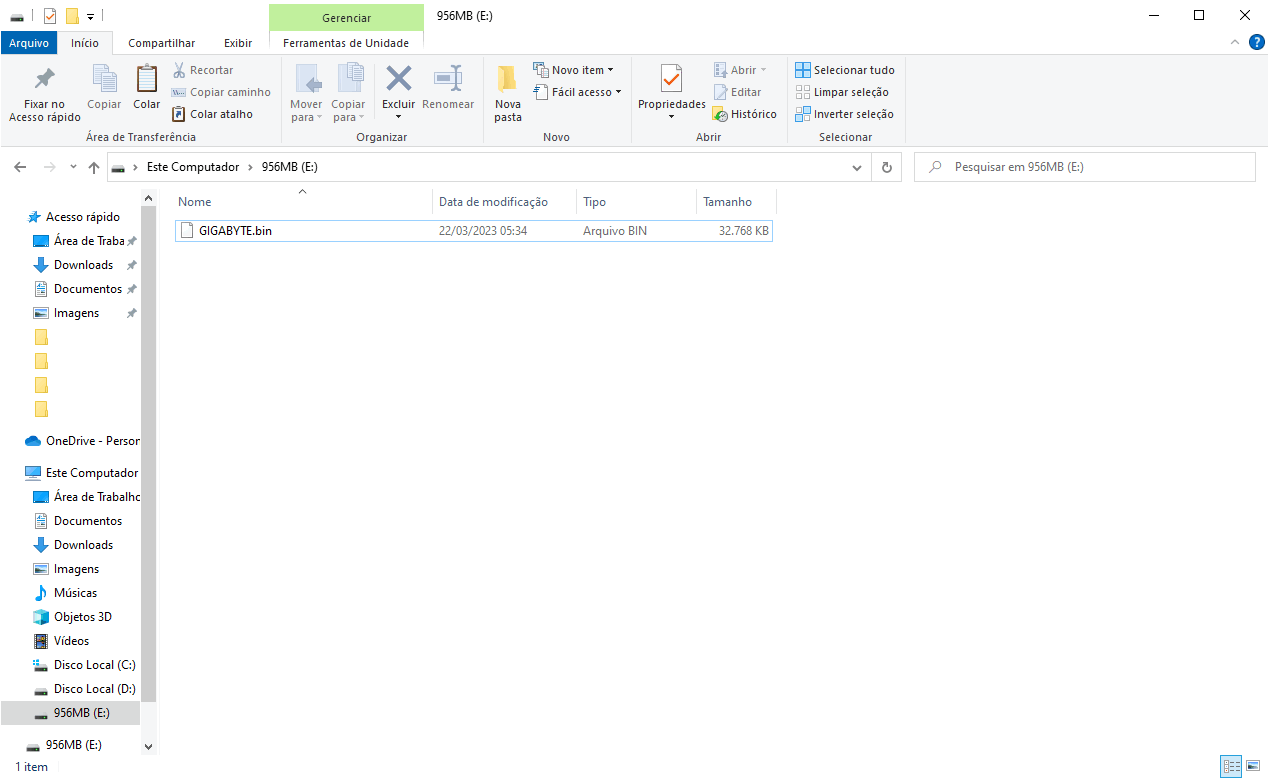Image resolution: width=1269 pixels, height=779 pixels.
Task: Click Selecionar tudo button
Action: 845,70
